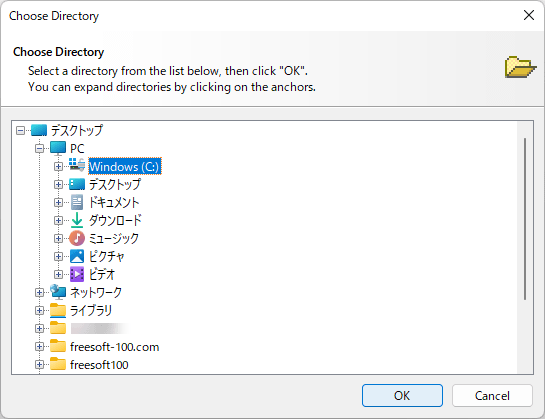Viewport: 545px width, 419px height.
Task: Collapse the root デスクトップ node
Action: pos(21,131)
